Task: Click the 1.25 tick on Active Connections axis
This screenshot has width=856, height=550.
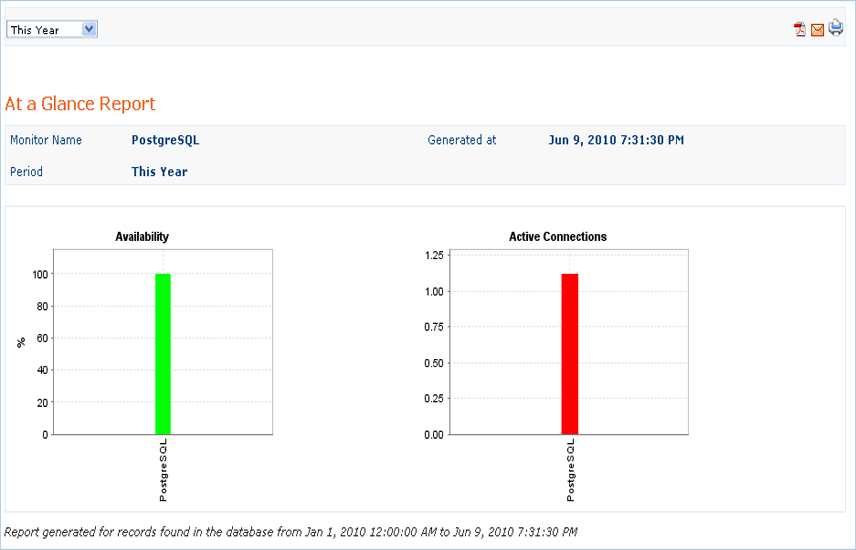Action: click(433, 256)
